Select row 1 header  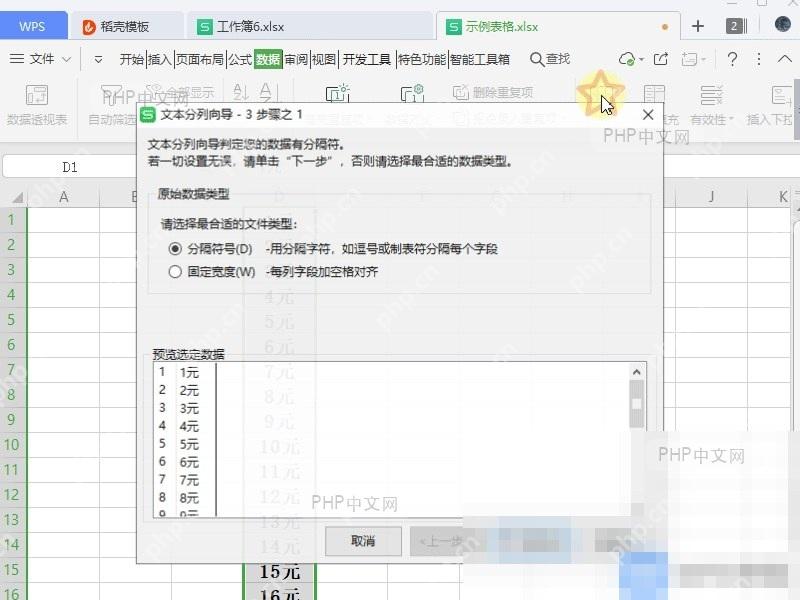[x=12, y=219]
